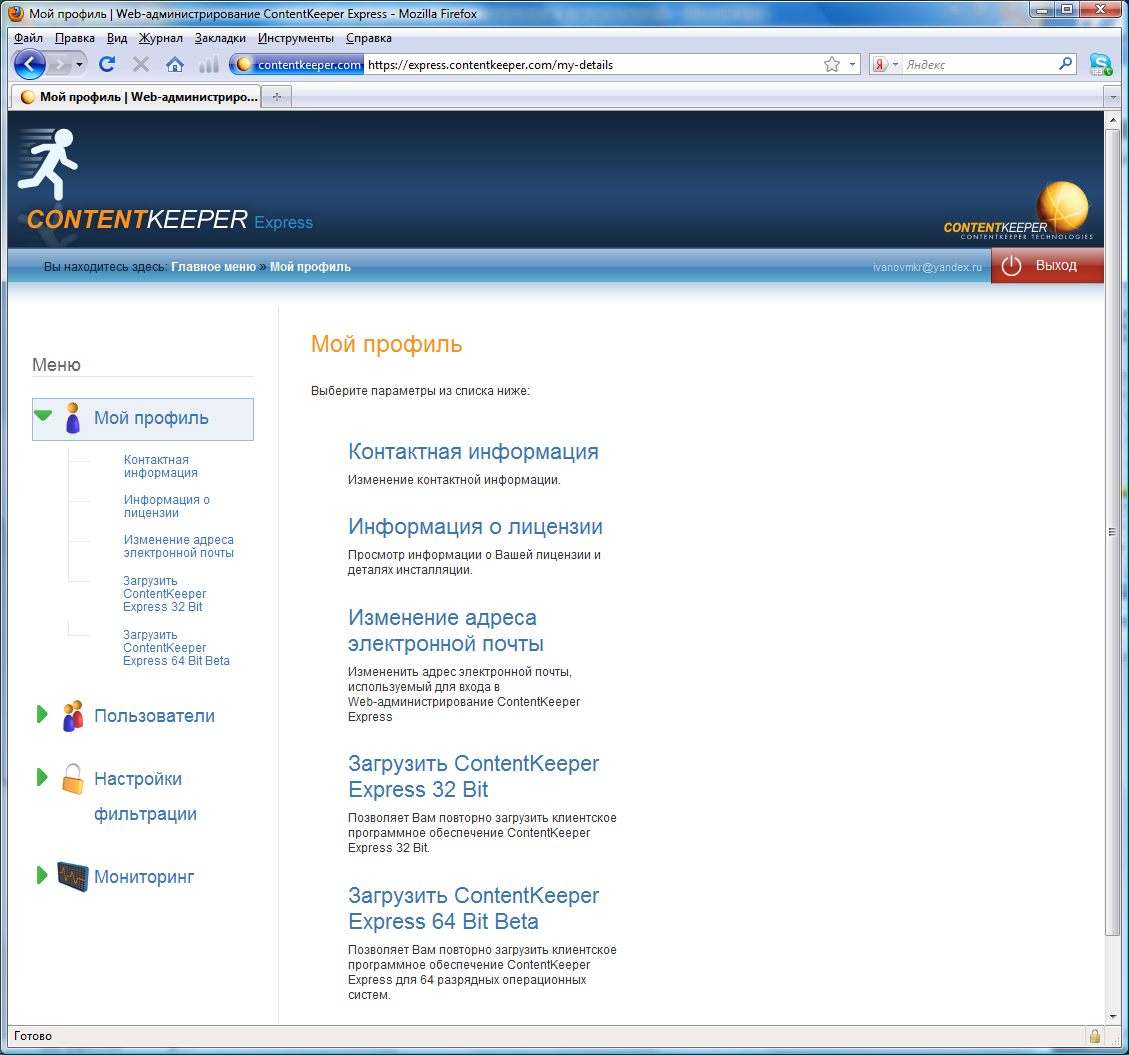Open the Настройки фильтрации menu section
The width and height of the screenshot is (1129, 1055).
(145, 796)
